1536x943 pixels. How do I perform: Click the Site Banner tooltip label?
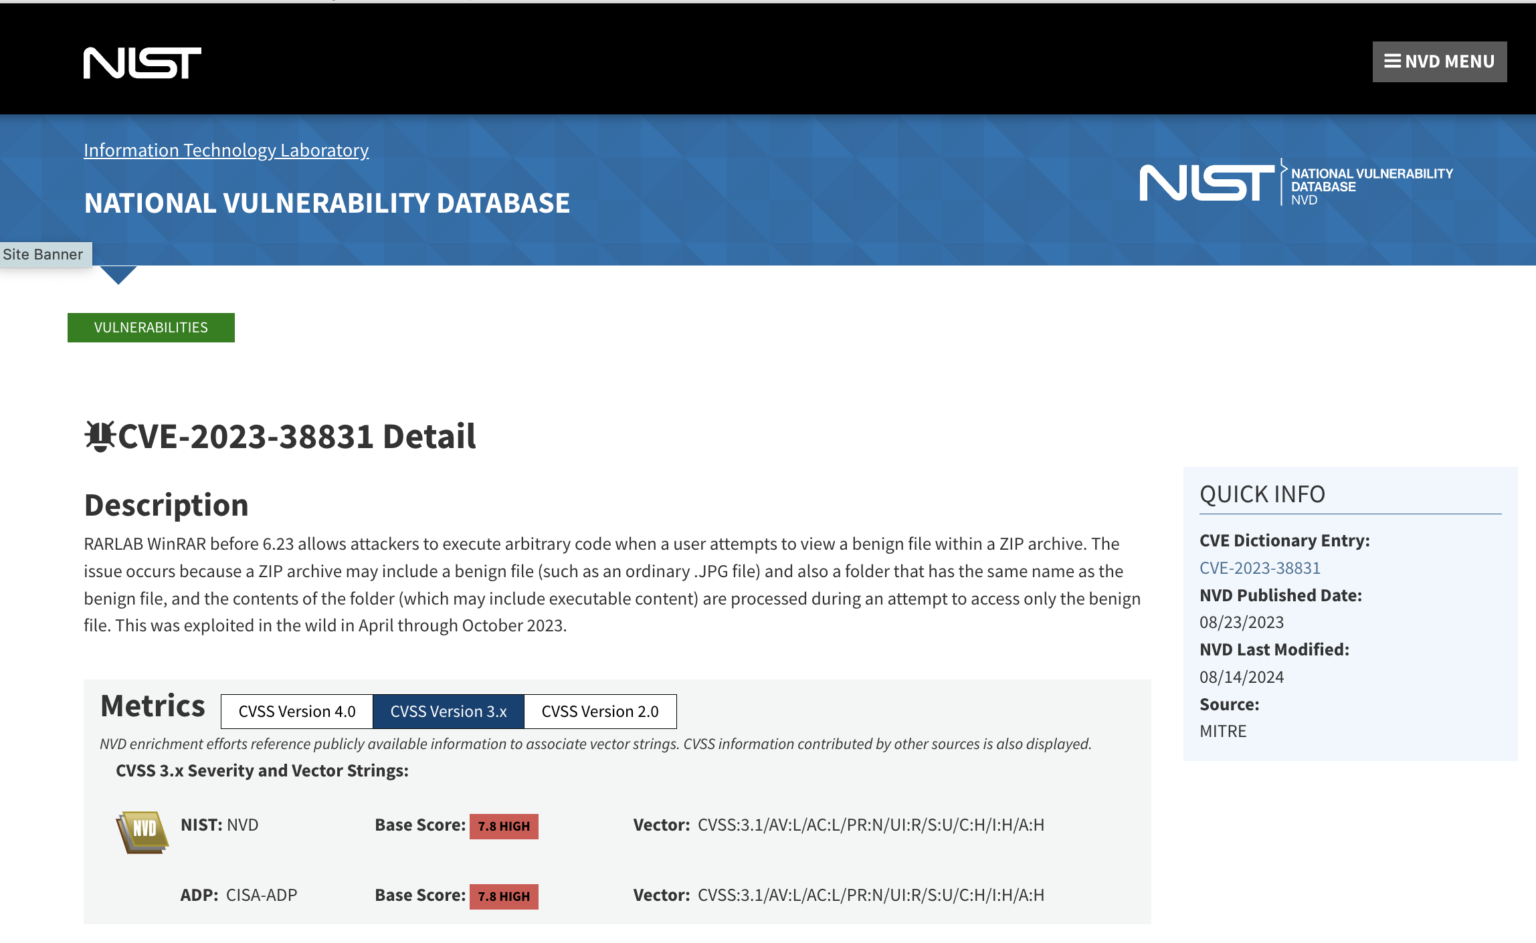43,255
